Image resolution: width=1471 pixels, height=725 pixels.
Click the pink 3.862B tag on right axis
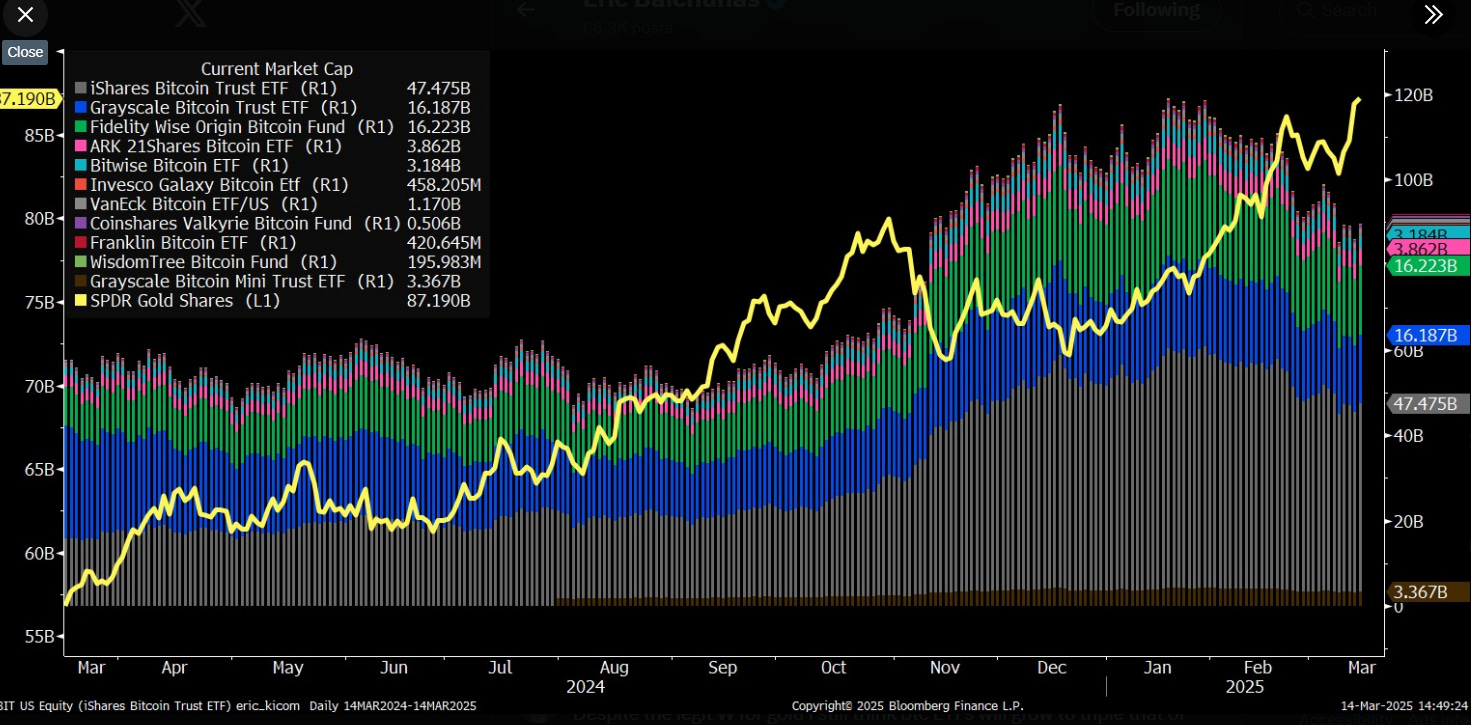[1427, 248]
